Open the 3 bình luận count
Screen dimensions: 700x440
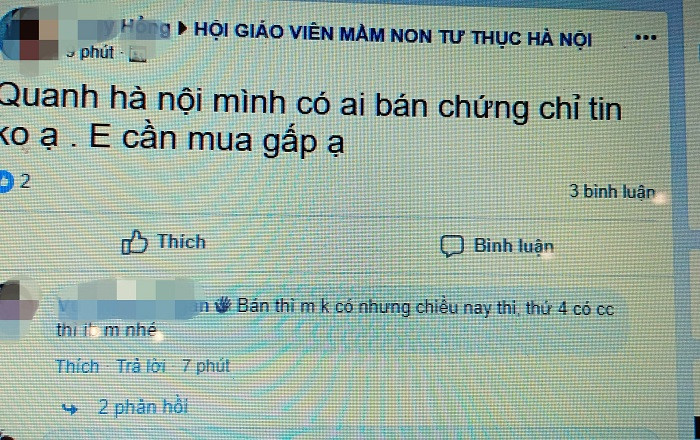(x=612, y=191)
